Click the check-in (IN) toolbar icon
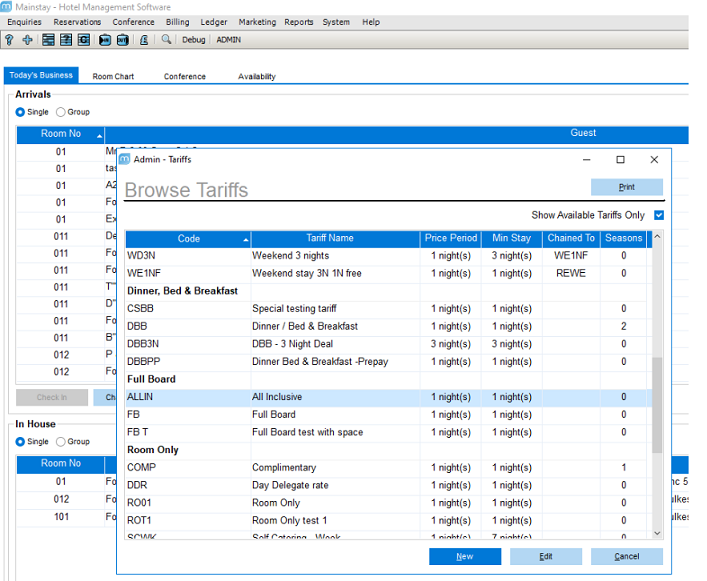Image resolution: width=707 pixels, height=581 pixels. coord(104,40)
